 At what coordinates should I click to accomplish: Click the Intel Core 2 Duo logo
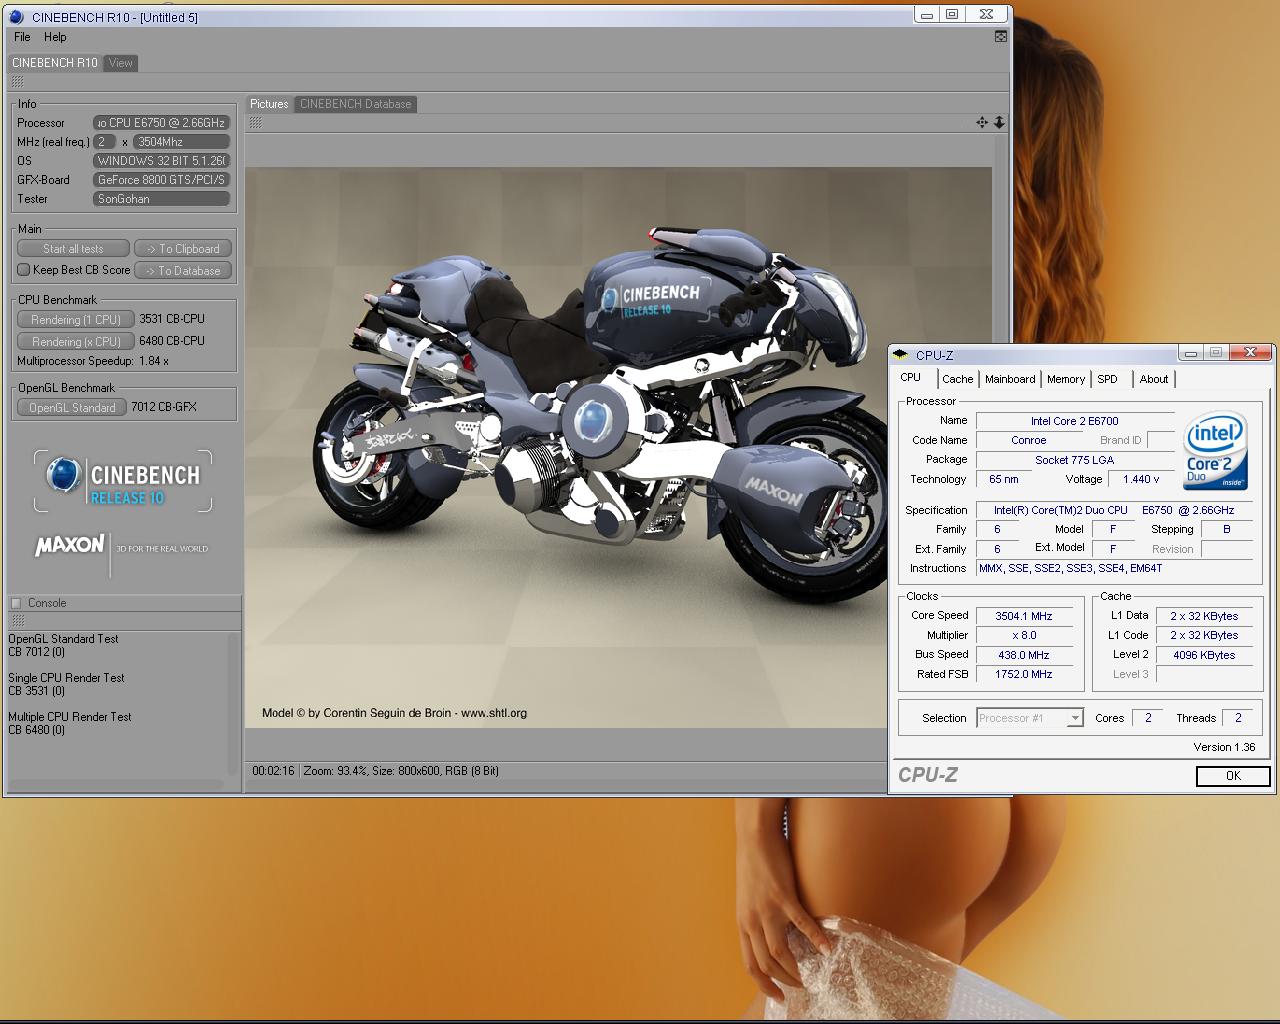[x=1216, y=451]
